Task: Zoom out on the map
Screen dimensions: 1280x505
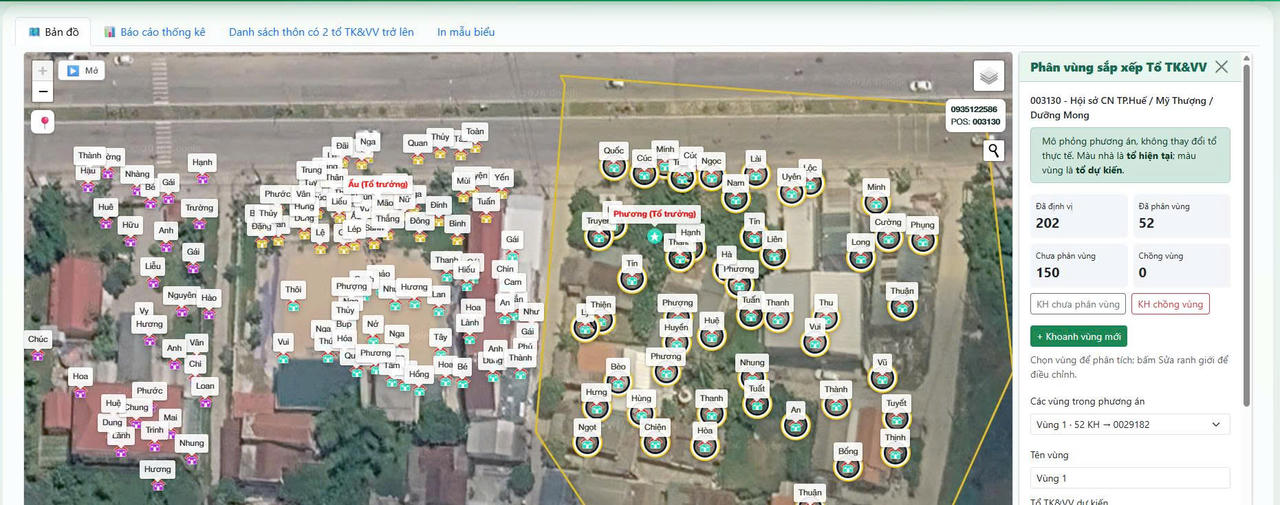Action: pos(42,92)
